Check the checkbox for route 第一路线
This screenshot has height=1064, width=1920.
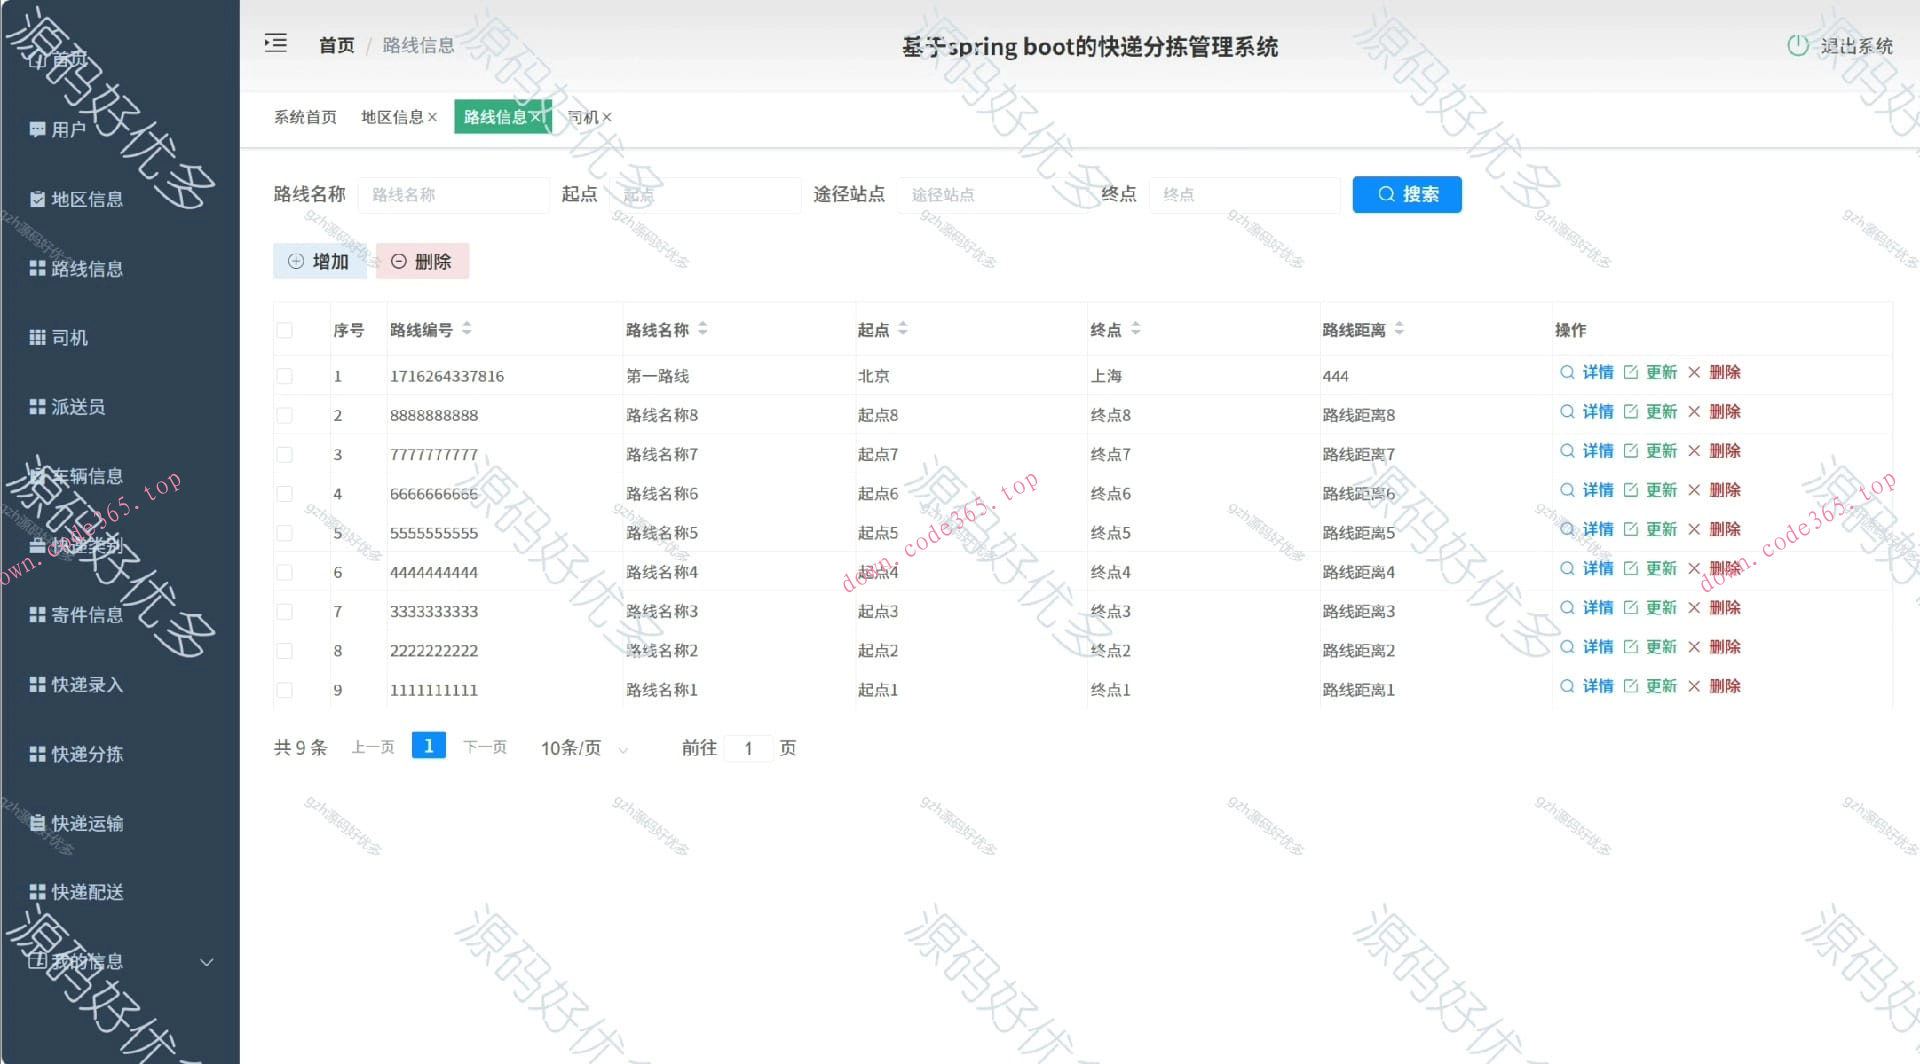[284, 376]
